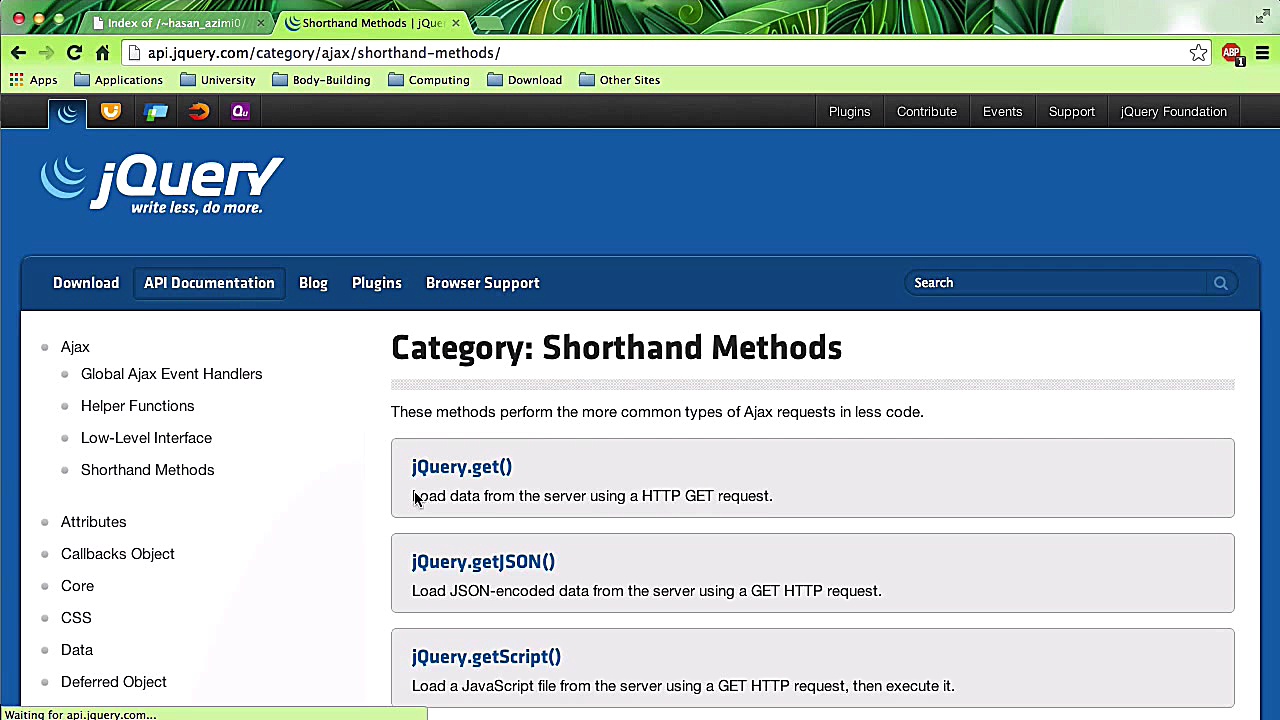Viewport: 1280px width, 720px height.
Task: Click the jQuery logo banner
Action: click(x=162, y=185)
